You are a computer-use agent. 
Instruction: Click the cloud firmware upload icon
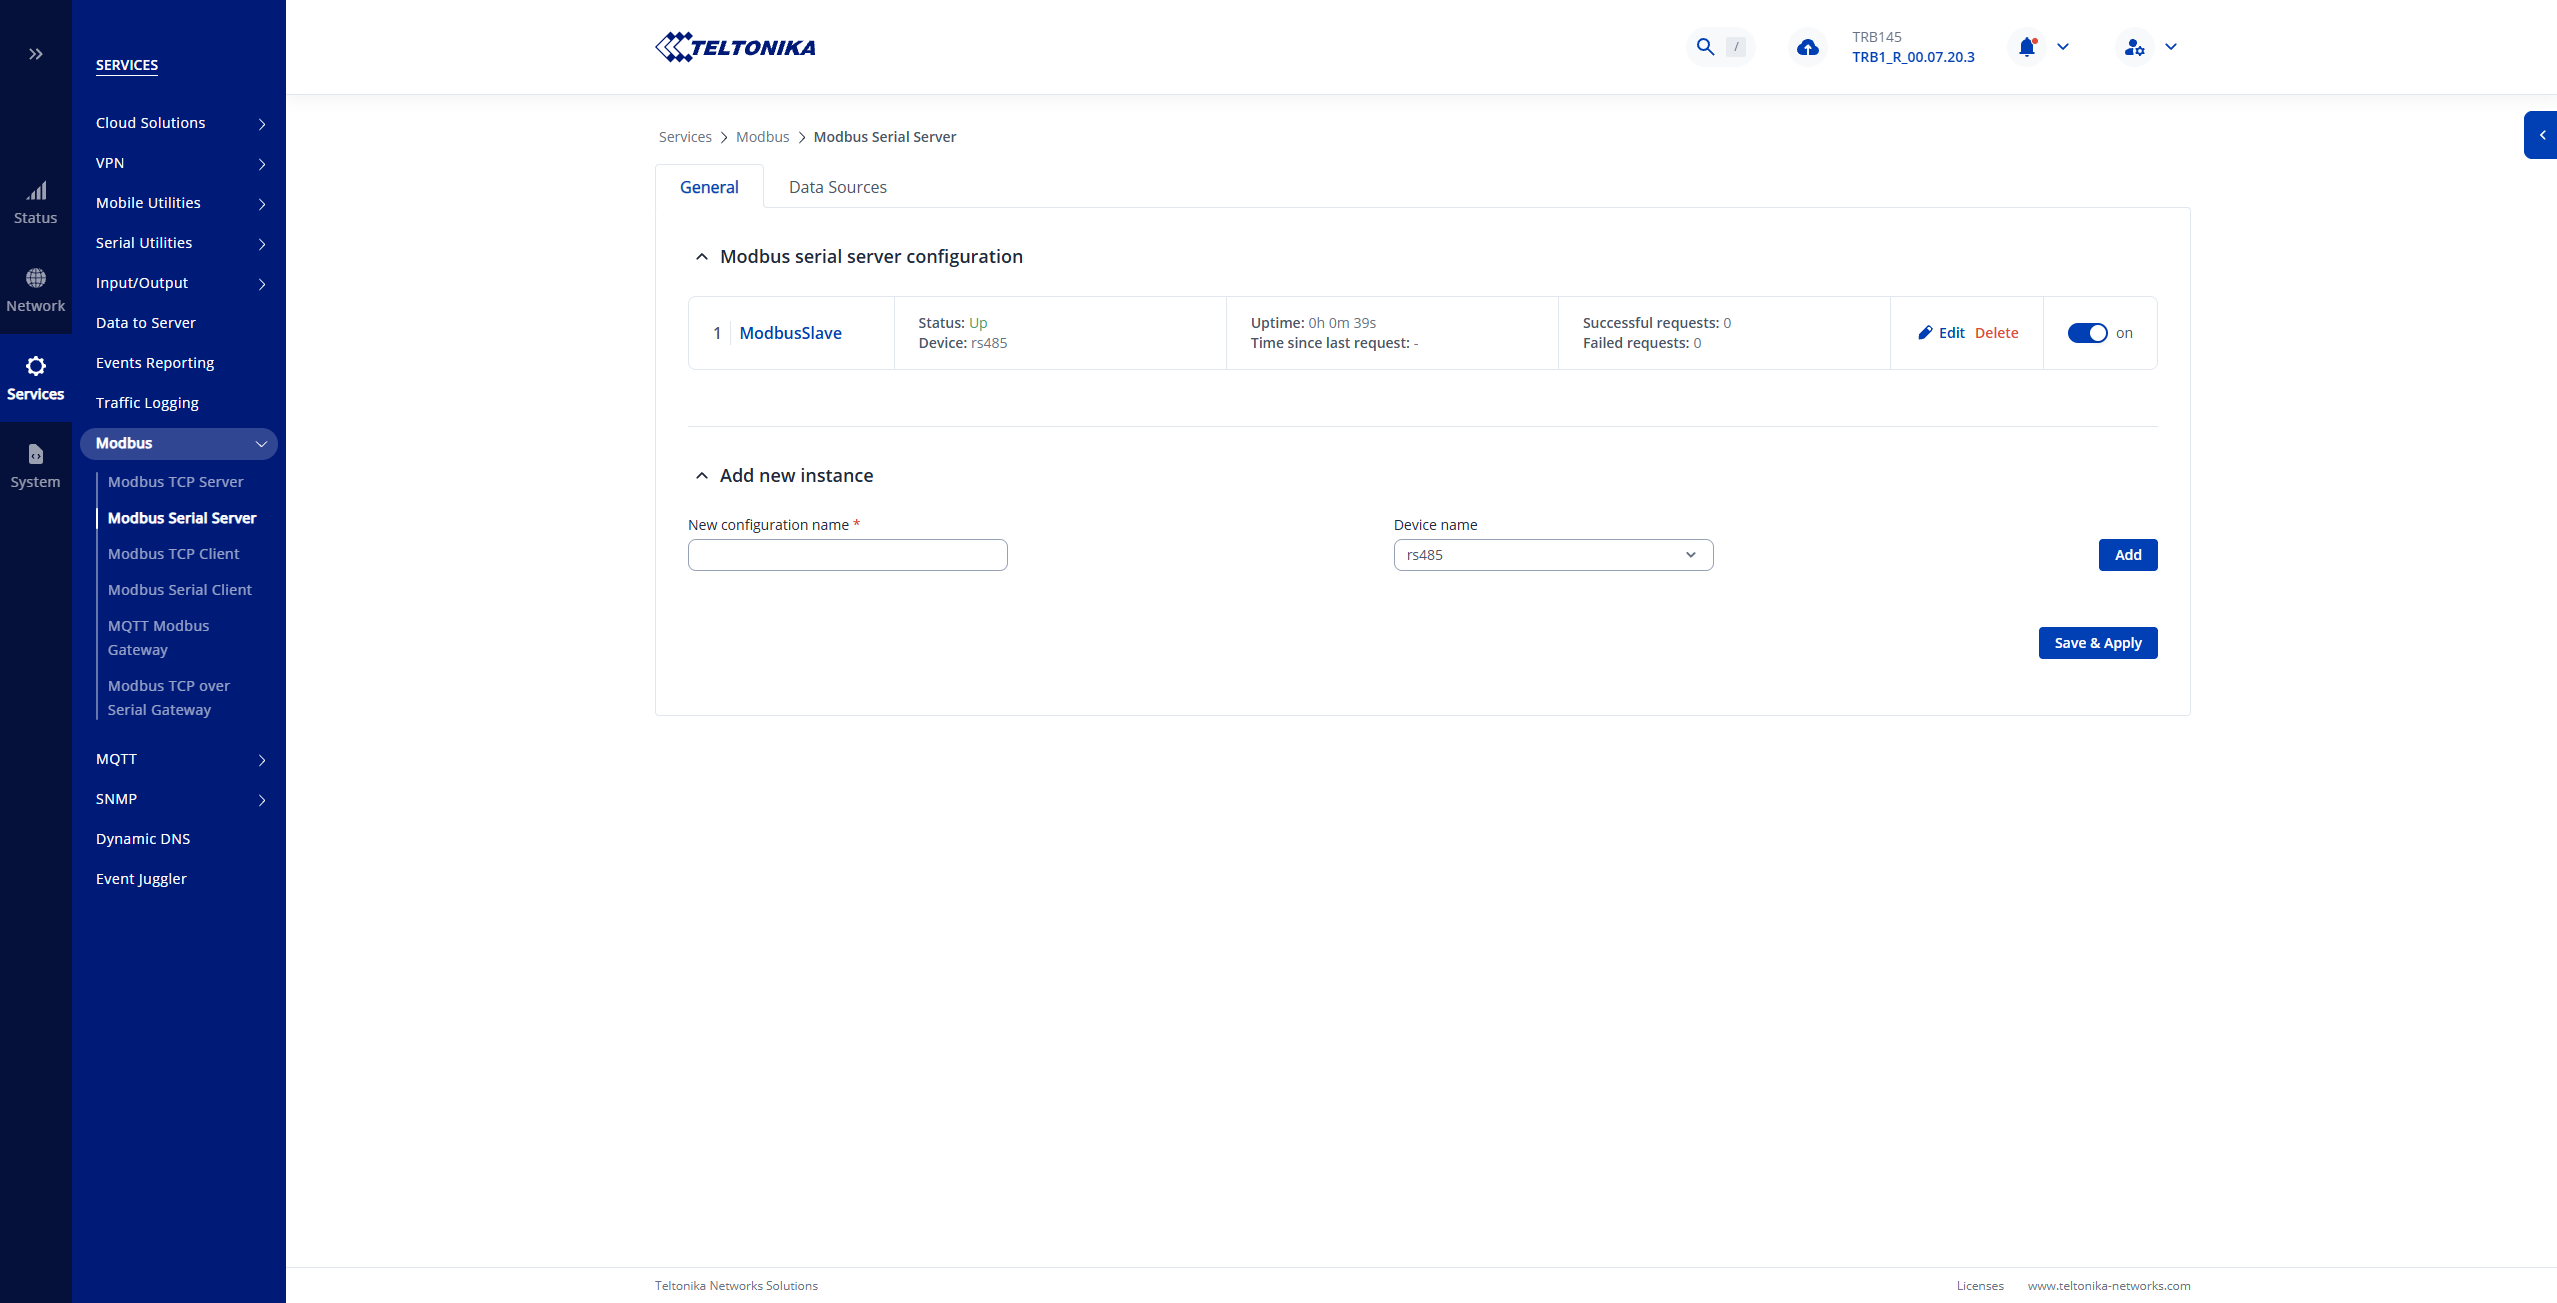[1807, 47]
